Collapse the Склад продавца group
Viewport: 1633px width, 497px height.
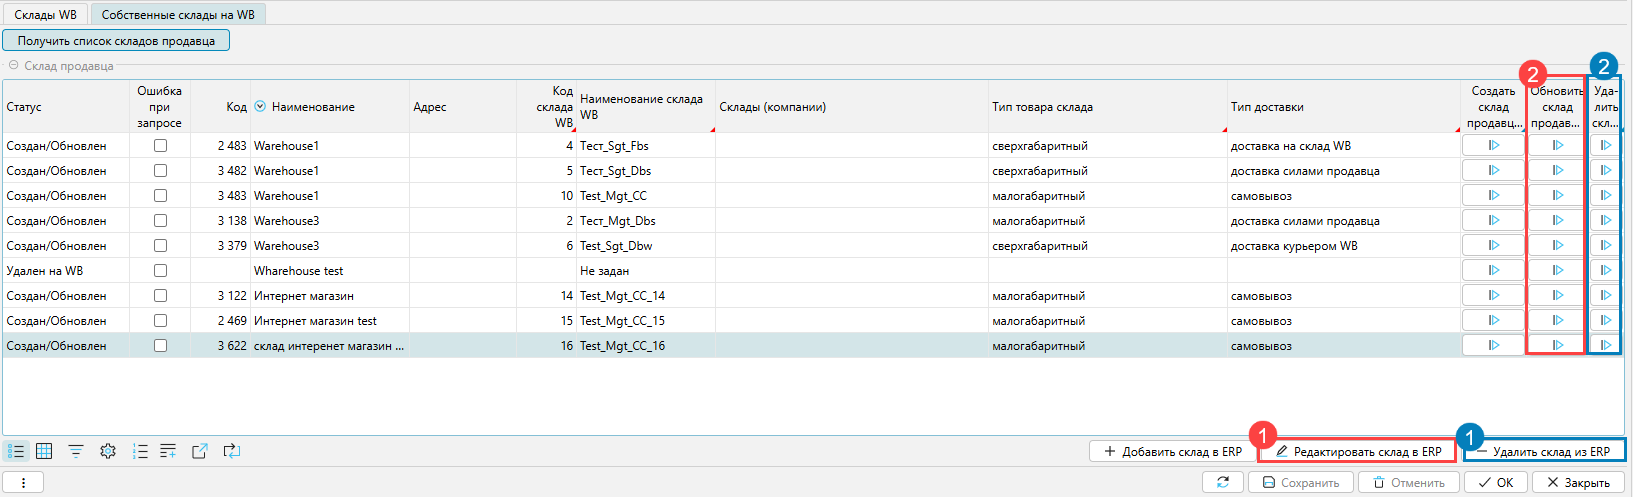pyautogui.click(x=14, y=66)
